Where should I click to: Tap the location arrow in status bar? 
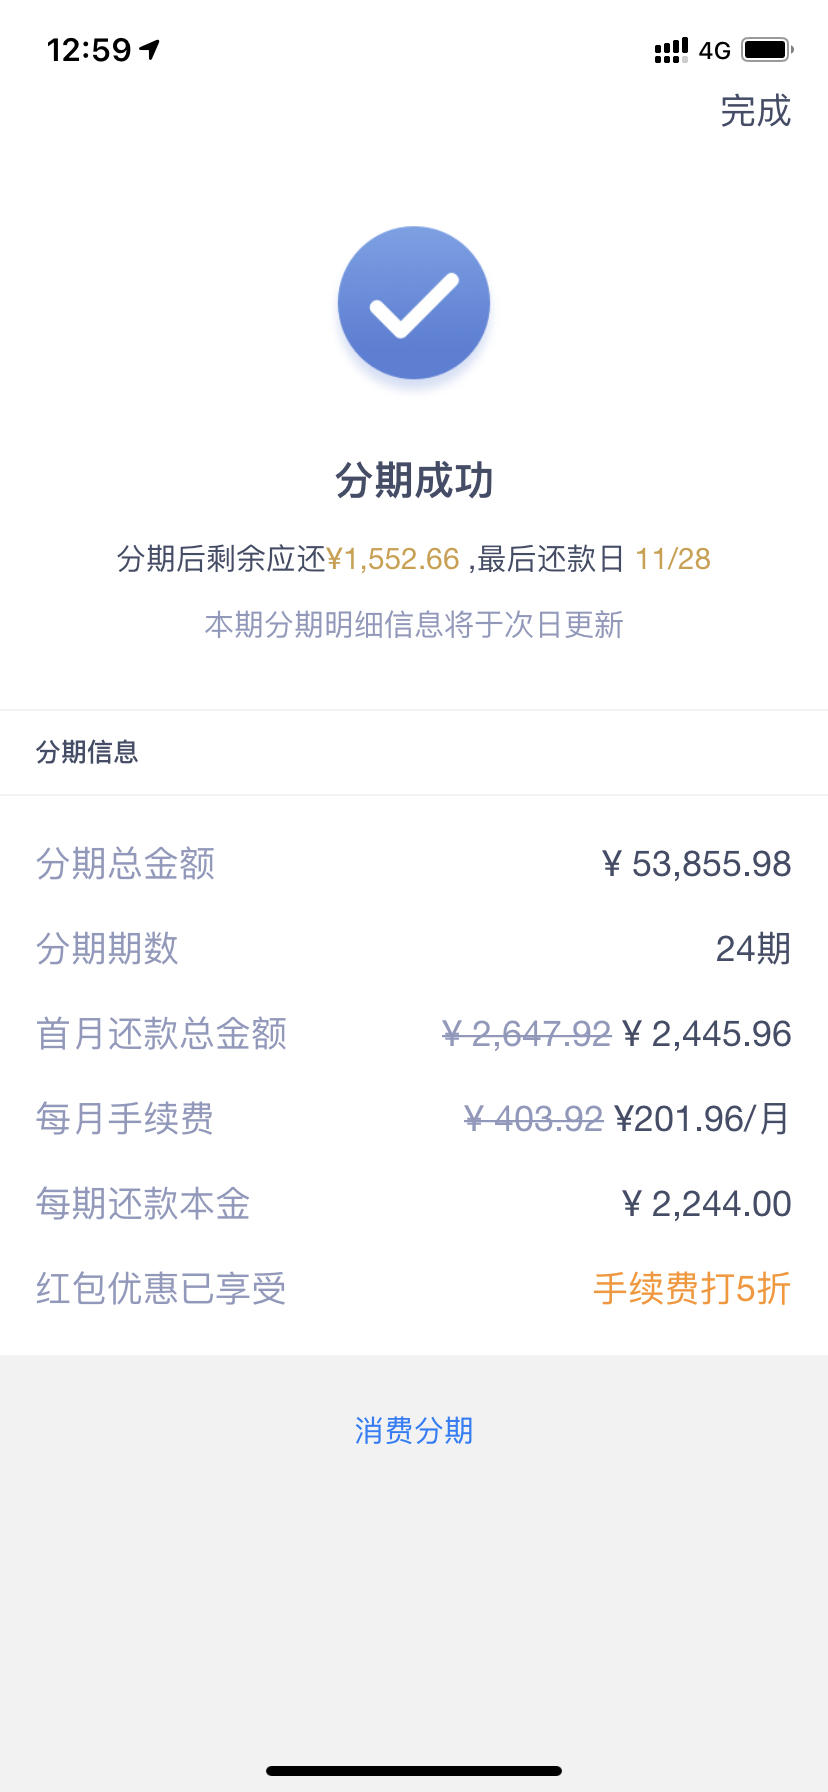click(x=150, y=49)
